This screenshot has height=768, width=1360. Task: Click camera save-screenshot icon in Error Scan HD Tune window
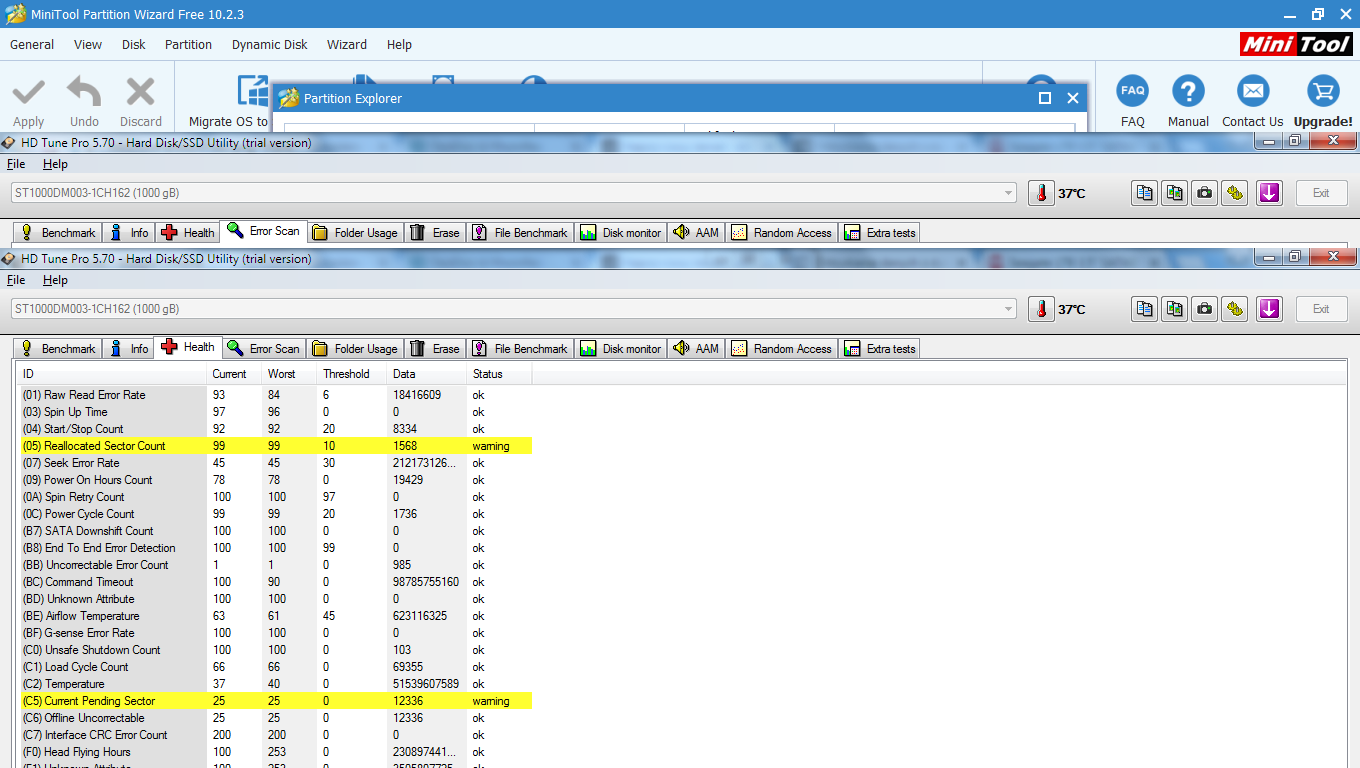coord(1205,193)
